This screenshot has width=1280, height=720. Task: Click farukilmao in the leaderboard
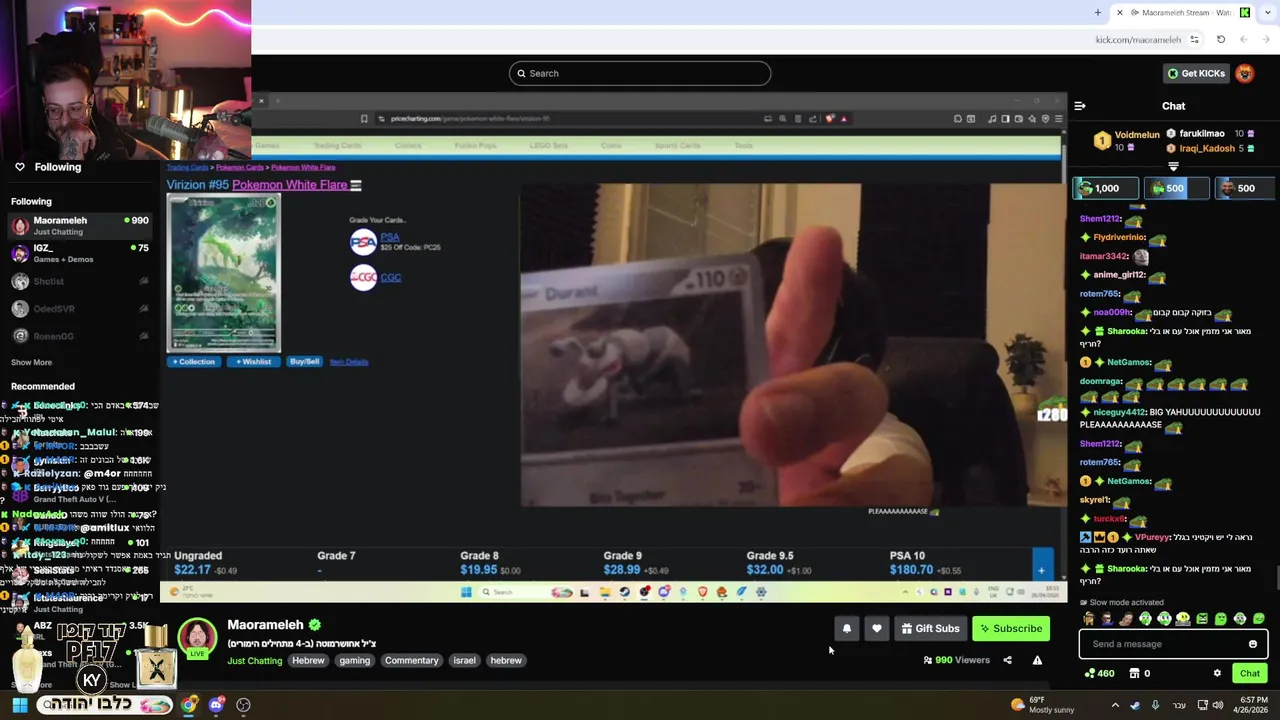click(1201, 133)
